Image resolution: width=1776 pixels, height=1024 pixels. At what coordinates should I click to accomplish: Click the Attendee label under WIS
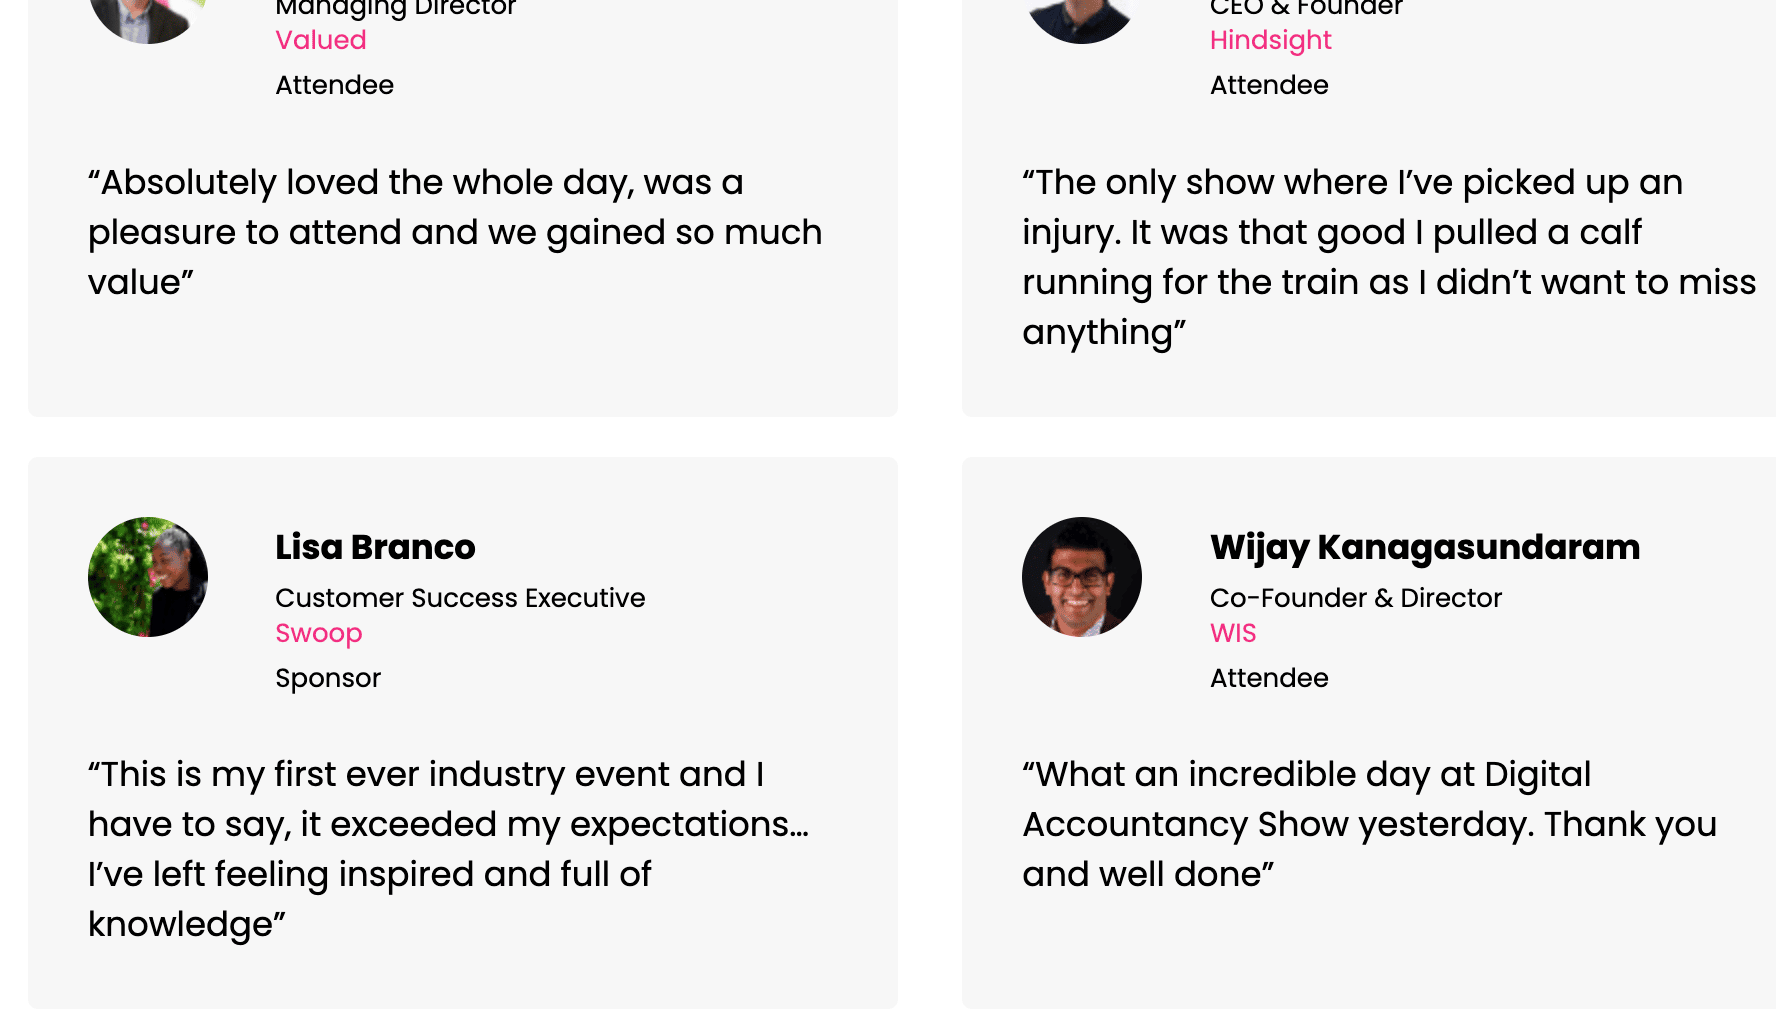1269,678
